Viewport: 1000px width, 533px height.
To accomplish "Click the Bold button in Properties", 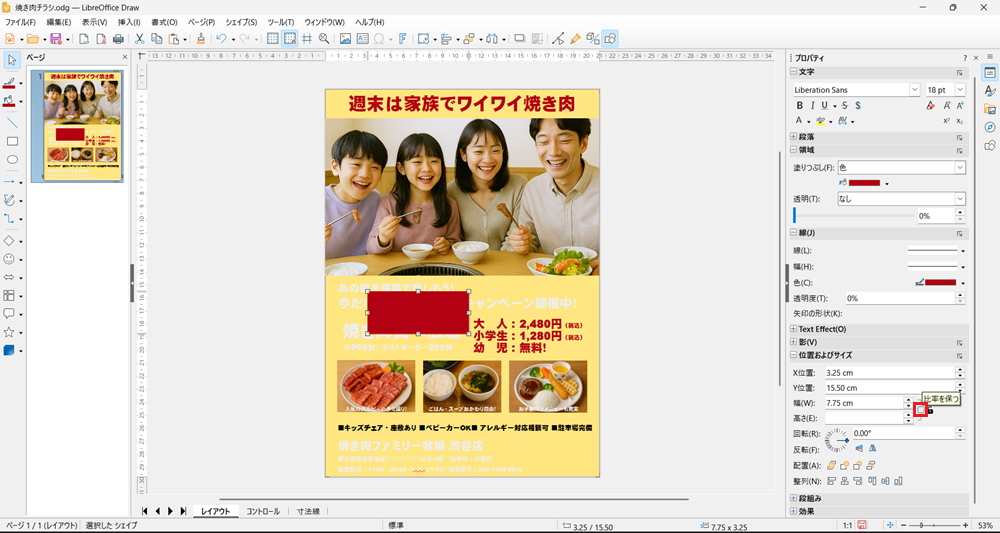I will pos(800,105).
